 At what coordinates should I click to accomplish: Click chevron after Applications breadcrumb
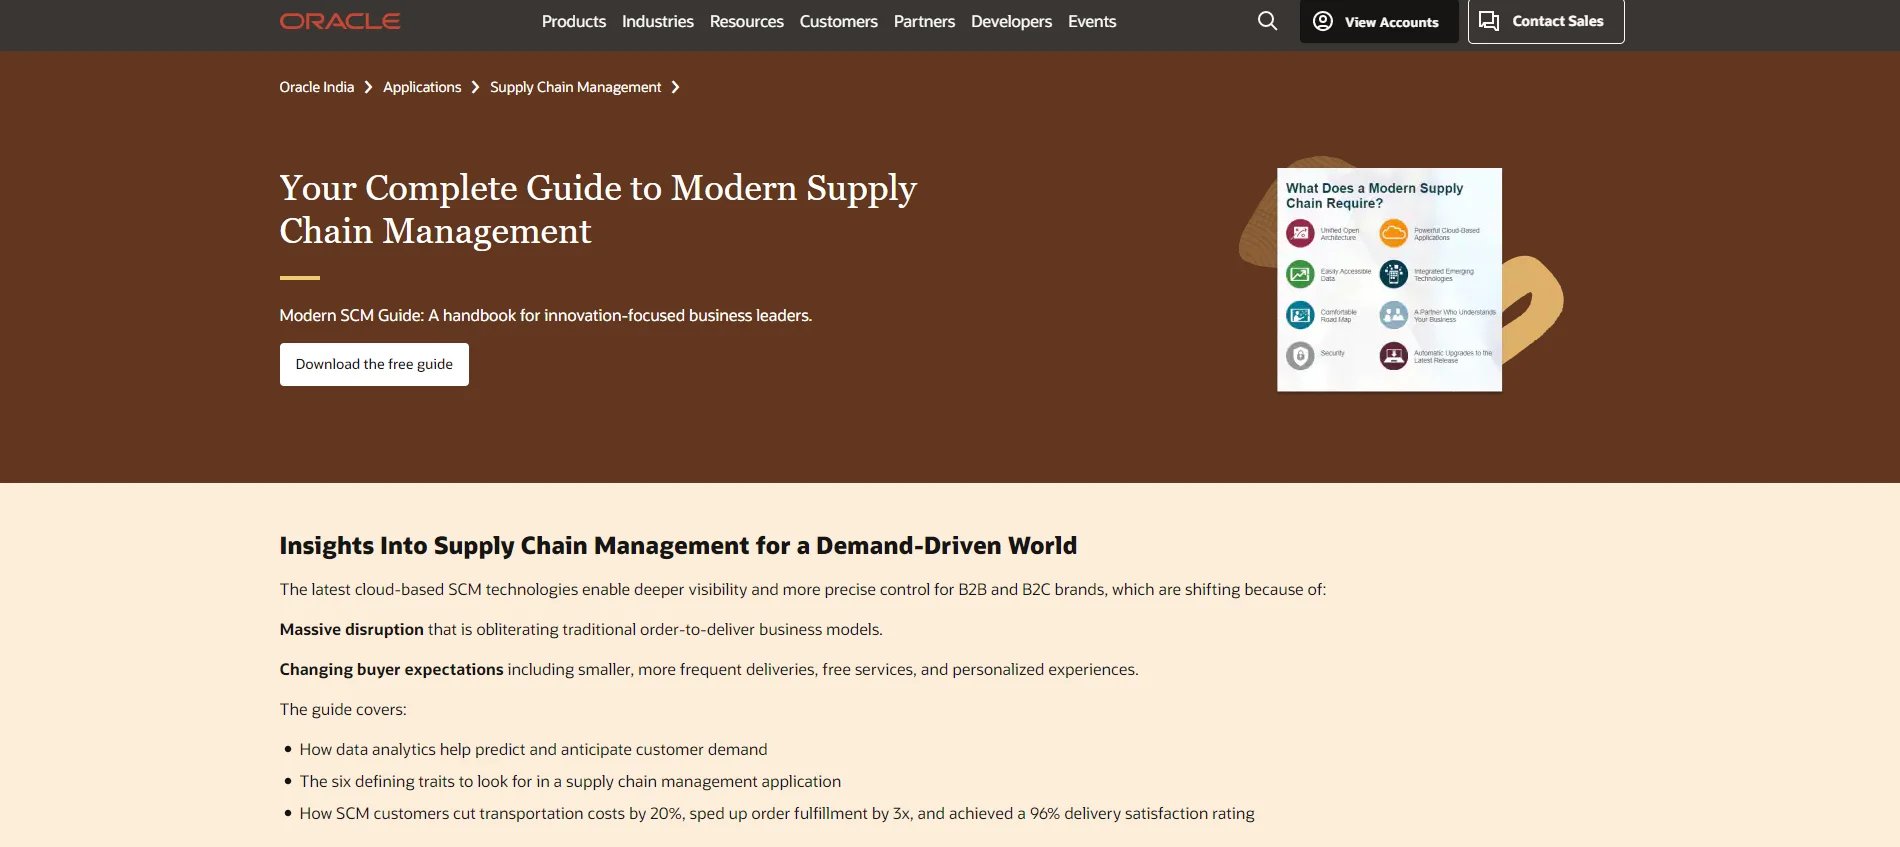(475, 87)
